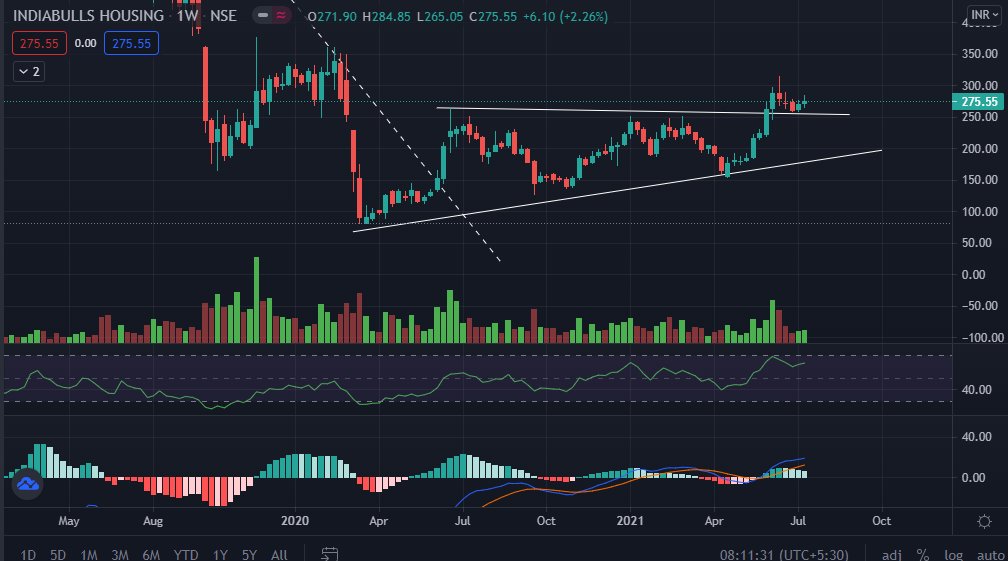Click the closing value C275.55 in header
The height and width of the screenshot is (561, 1008).
(x=492, y=17)
